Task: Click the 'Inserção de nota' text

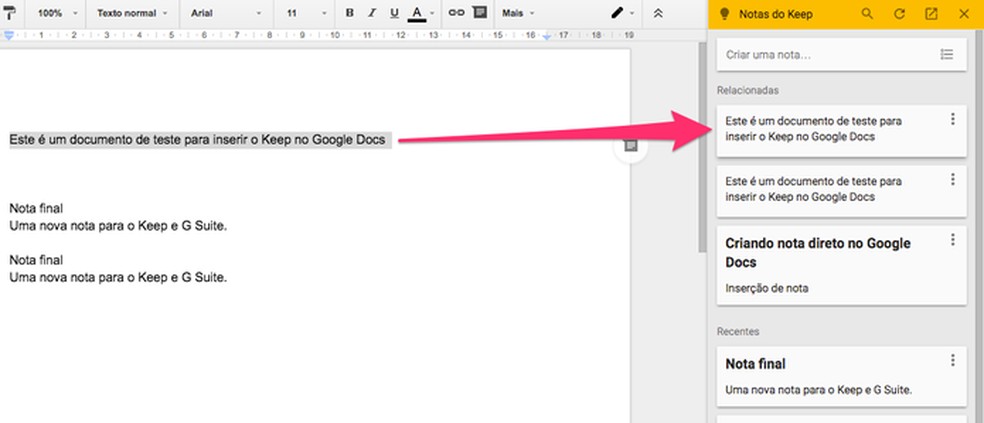Action: point(766,289)
